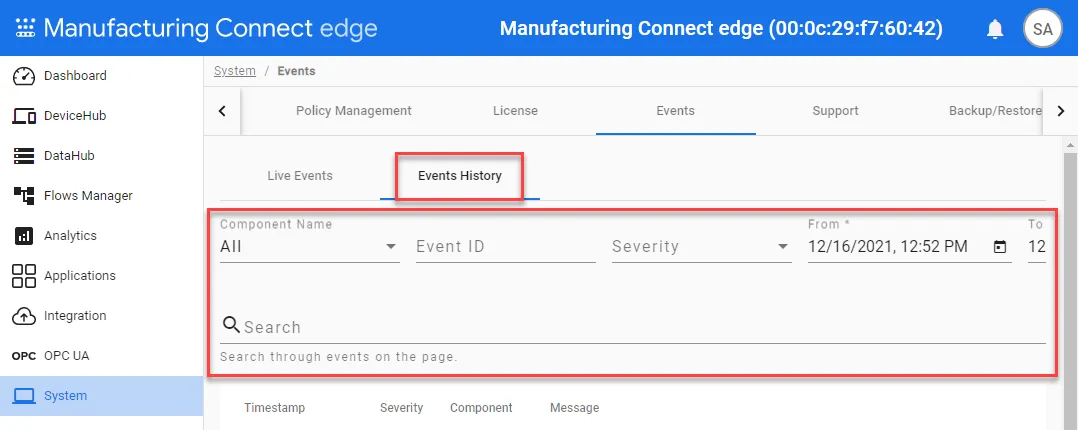Open OPC UA menu item
1078x430 pixels.
[67, 356]
